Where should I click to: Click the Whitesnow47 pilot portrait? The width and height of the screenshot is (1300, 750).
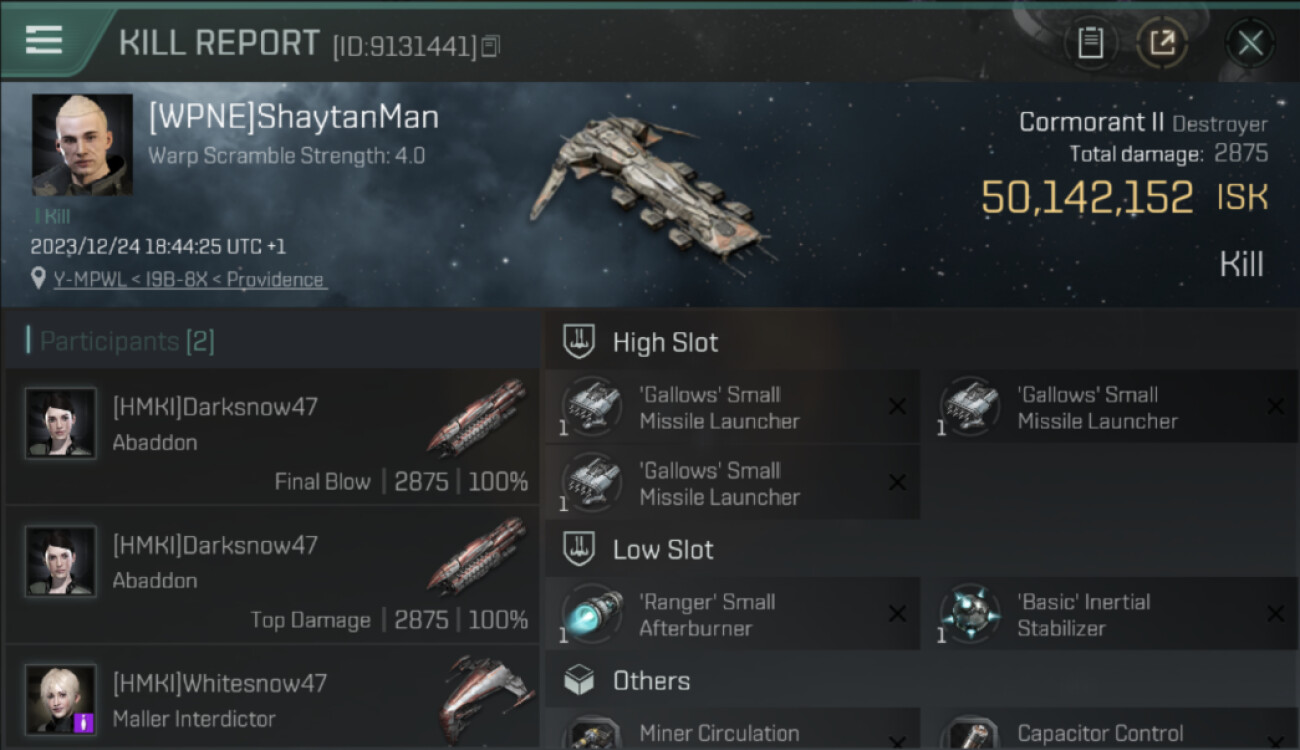coord(61,699)
